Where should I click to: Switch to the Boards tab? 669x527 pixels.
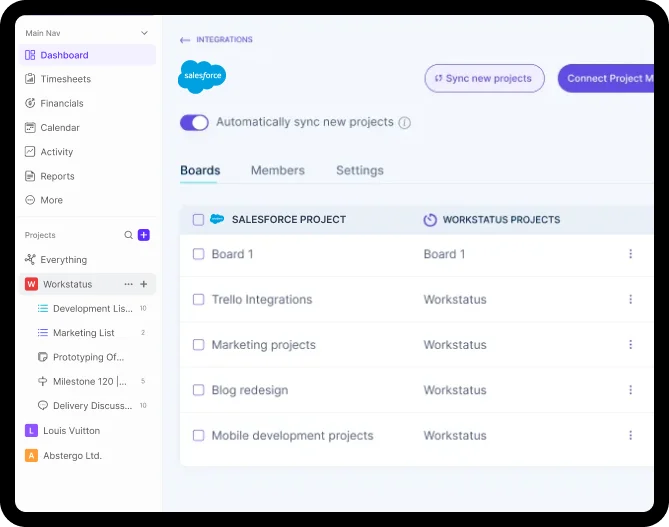click(x=200, y=171)
